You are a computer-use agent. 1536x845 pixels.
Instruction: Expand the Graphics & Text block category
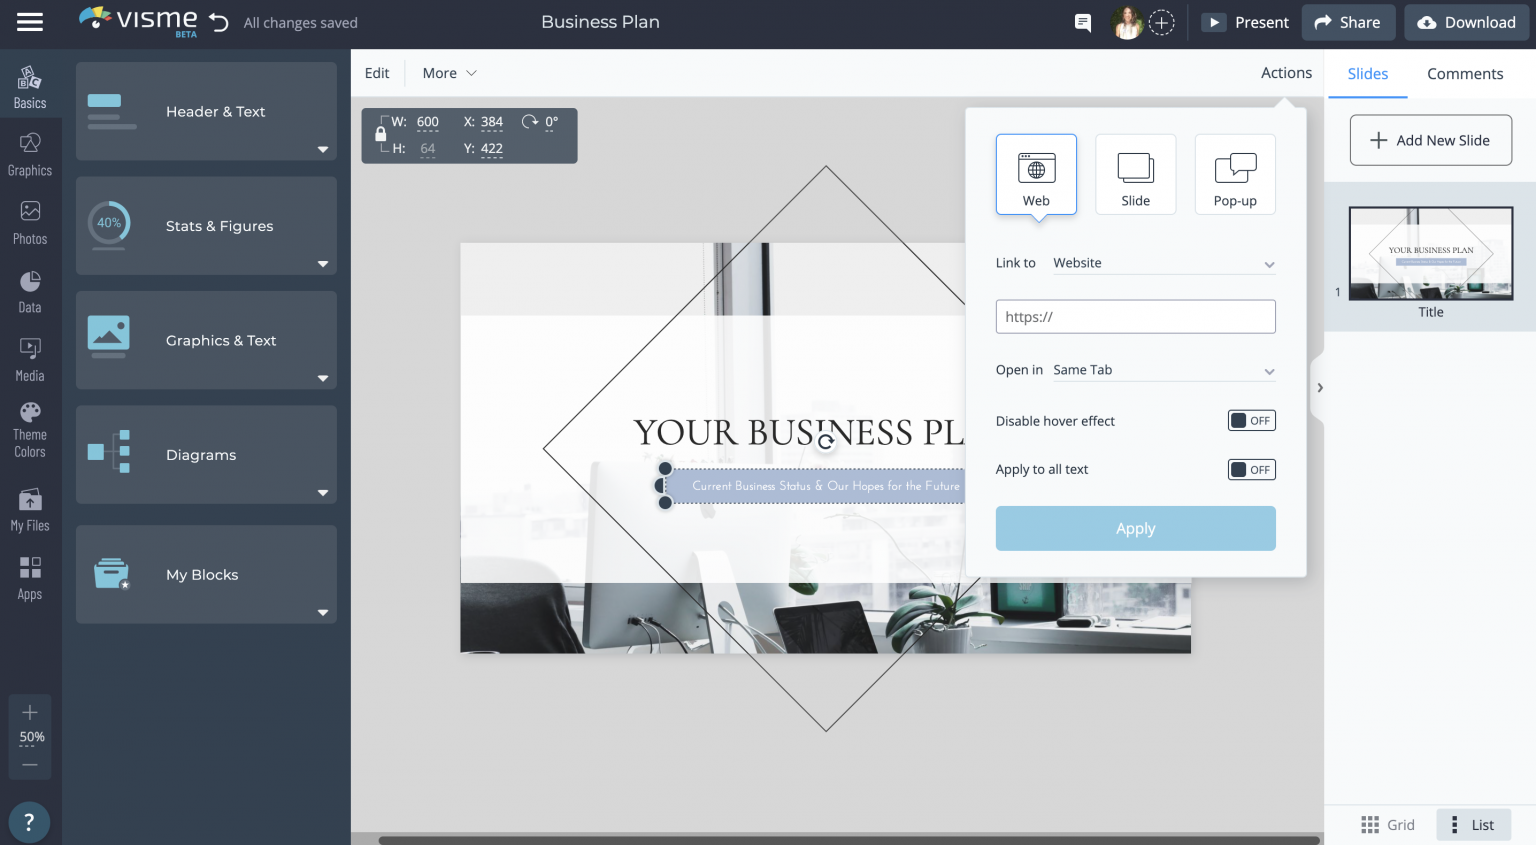coord(206,340)
